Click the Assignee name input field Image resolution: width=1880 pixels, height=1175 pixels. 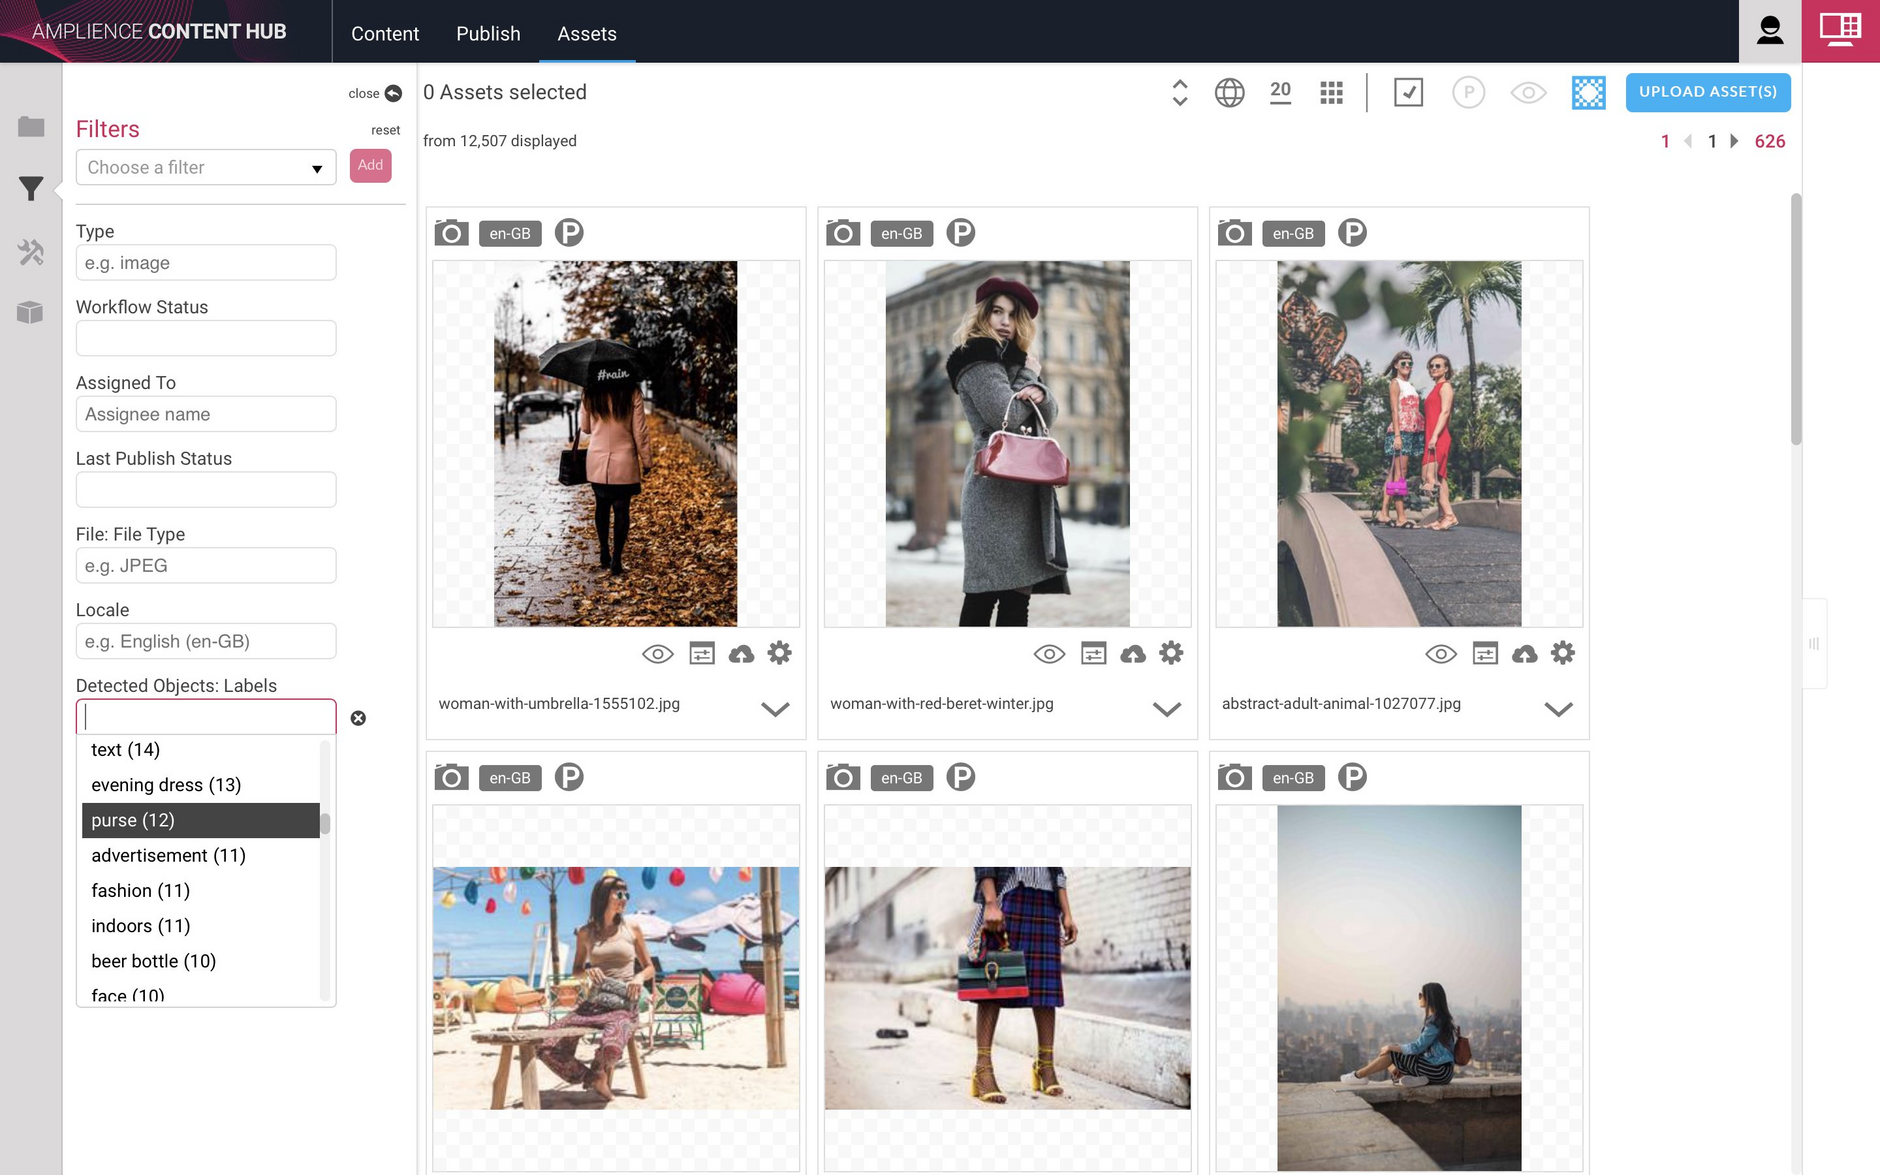click(206, 414)
